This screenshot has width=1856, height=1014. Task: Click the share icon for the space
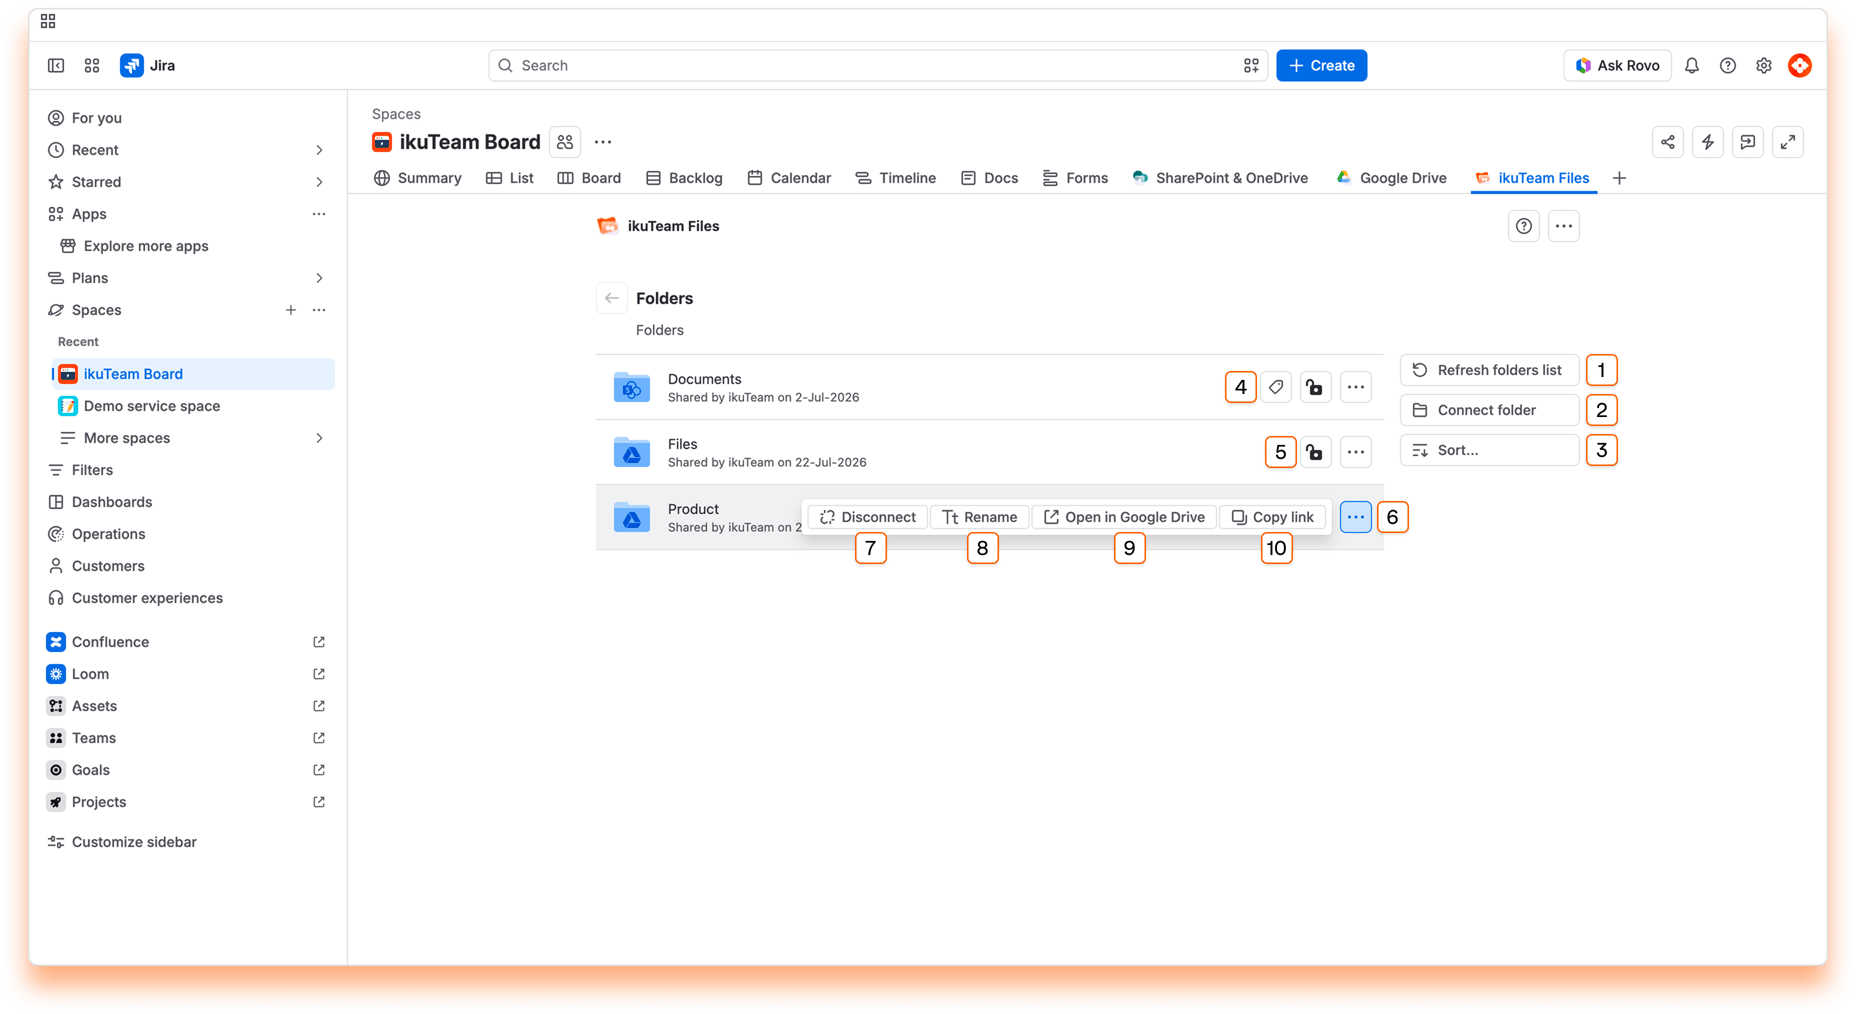pyautogui.click(x=1668, y=142)
